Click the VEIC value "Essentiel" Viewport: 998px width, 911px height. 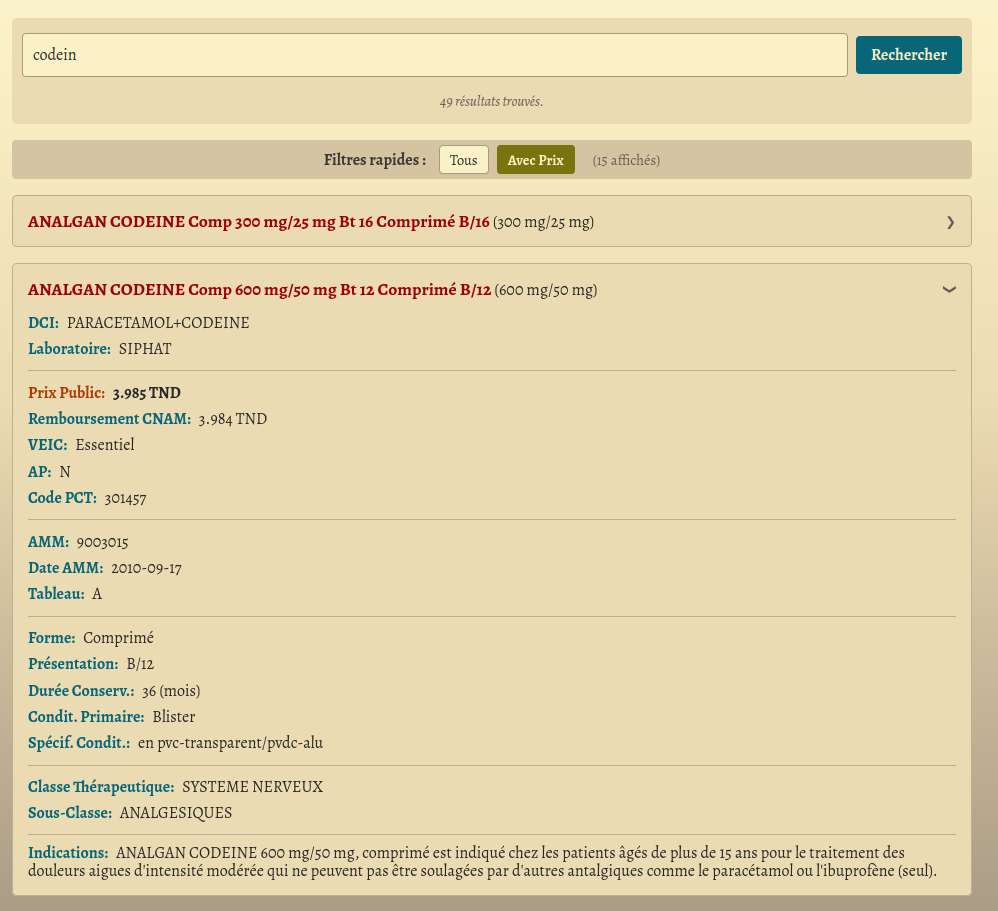click(x=105, y=444)
